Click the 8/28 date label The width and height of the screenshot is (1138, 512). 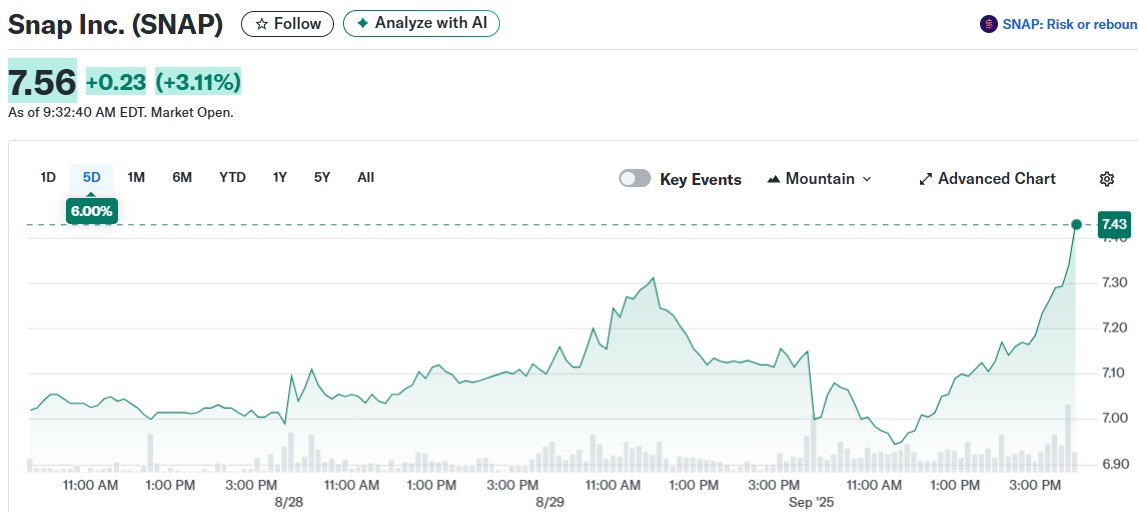click(289, 502)
